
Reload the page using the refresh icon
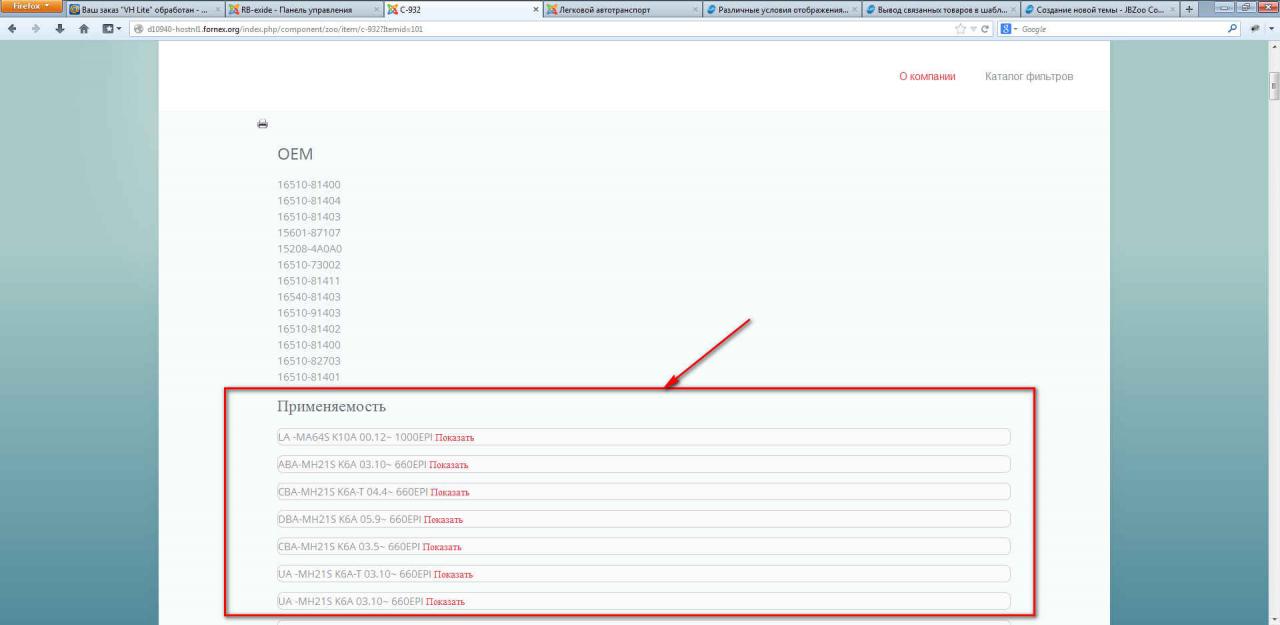tap(984, 28)
